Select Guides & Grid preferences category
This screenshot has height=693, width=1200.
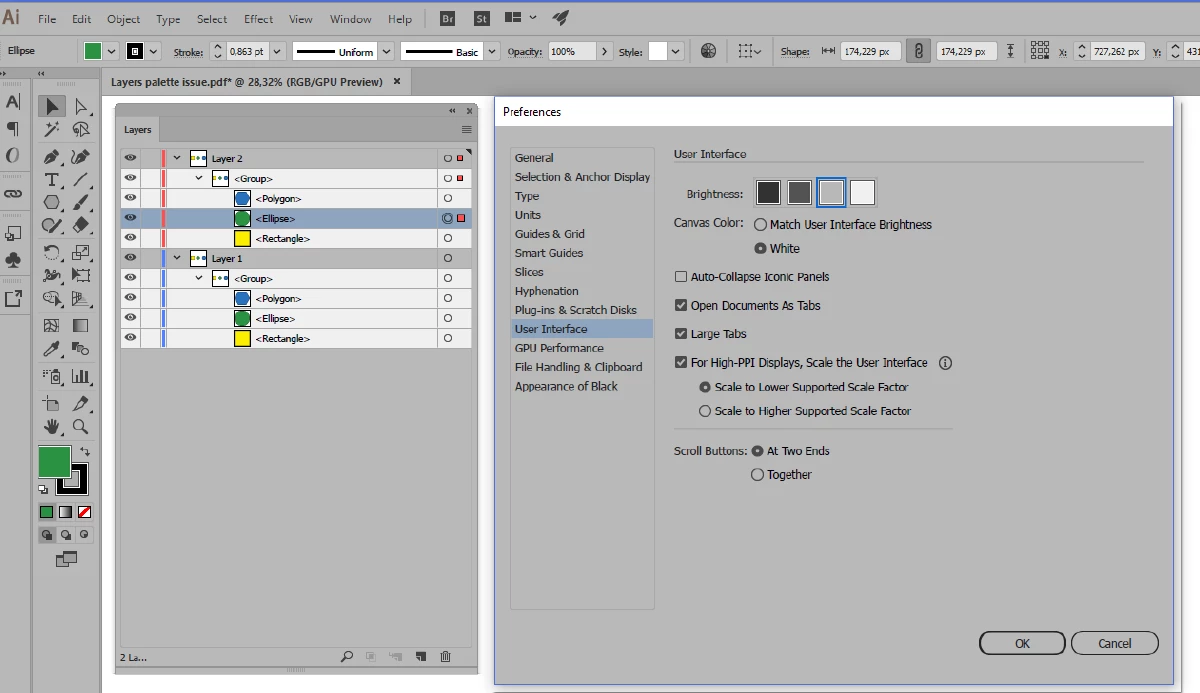point(550,234)
